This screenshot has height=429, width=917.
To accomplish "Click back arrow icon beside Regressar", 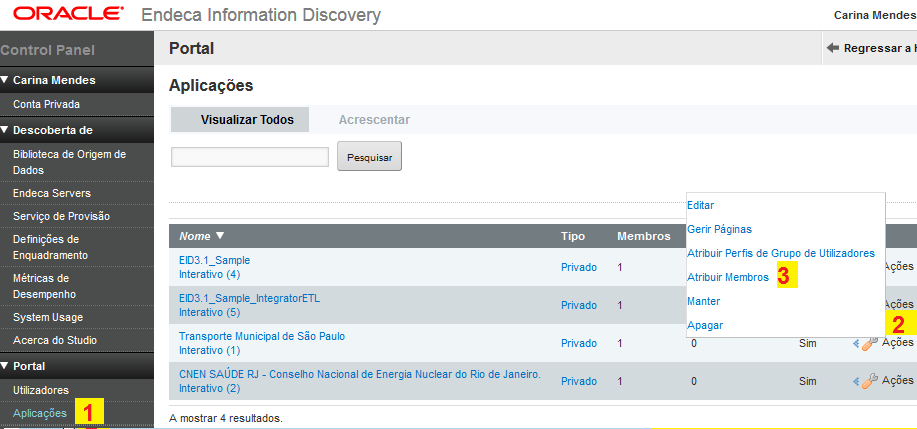I will coord(832,48).
